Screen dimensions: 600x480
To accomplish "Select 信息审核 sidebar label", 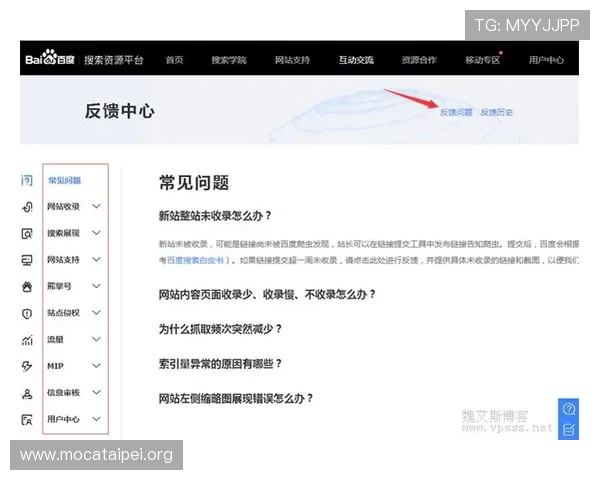I will [x=63, y=393].
